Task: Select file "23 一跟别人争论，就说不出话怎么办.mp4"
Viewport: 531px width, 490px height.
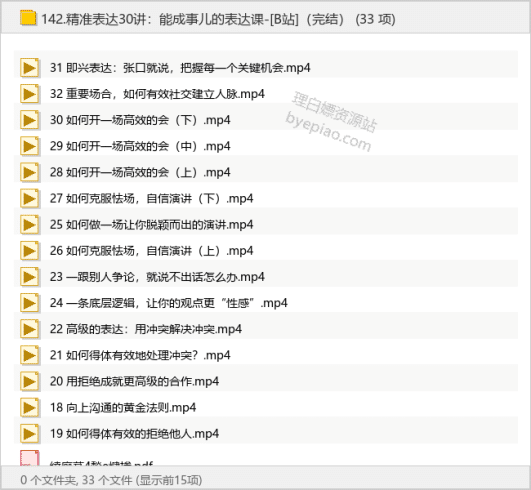Action: (x=157, y=277)
